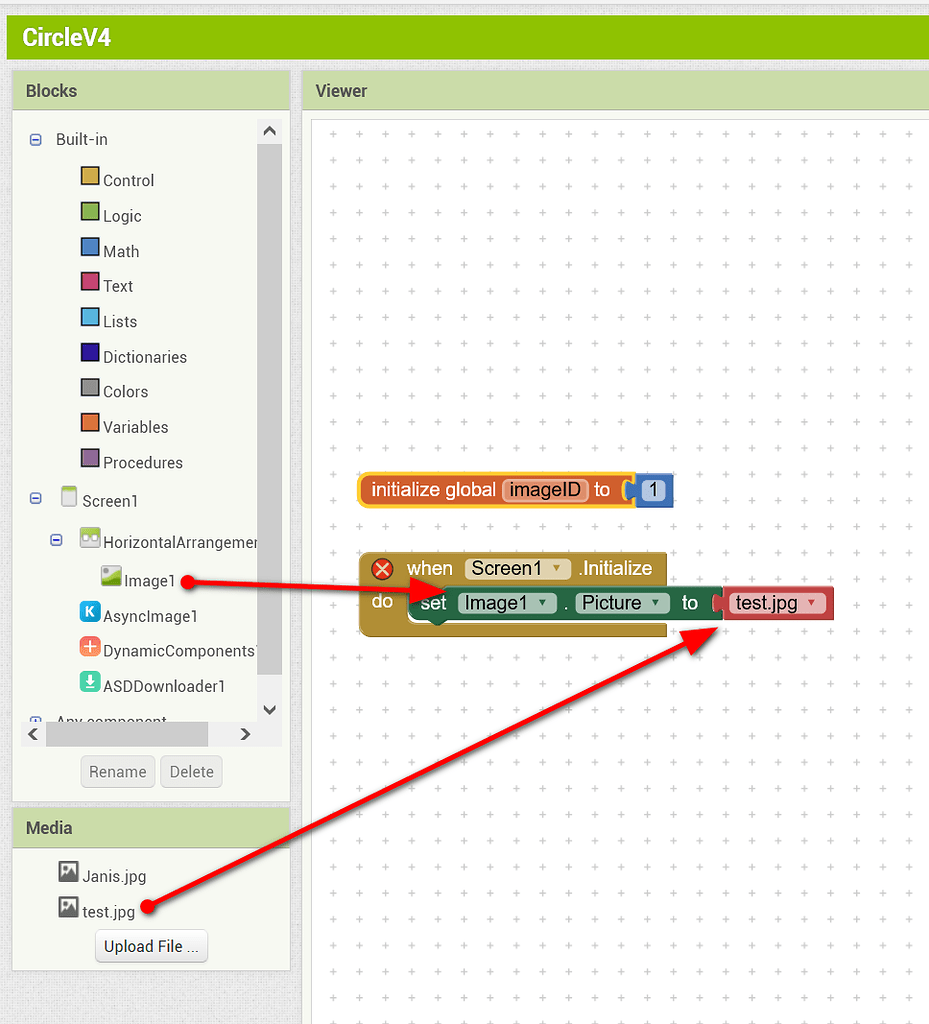Click the Rename button
Screen dimensions: 929x1024
point(117,771)
